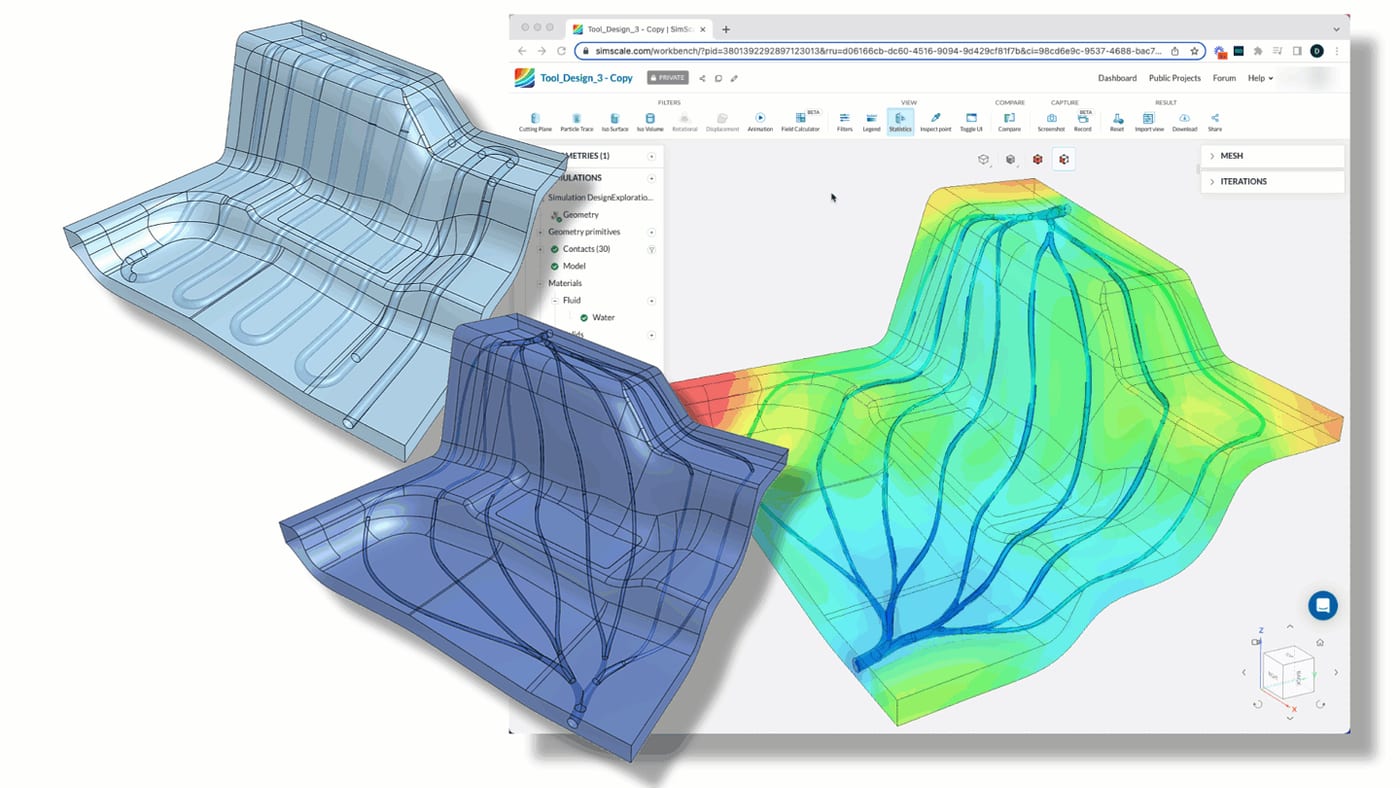Open the browser three-dot menu
The width and height of the screenshot is (1400, 788).
pos(1337,51)
